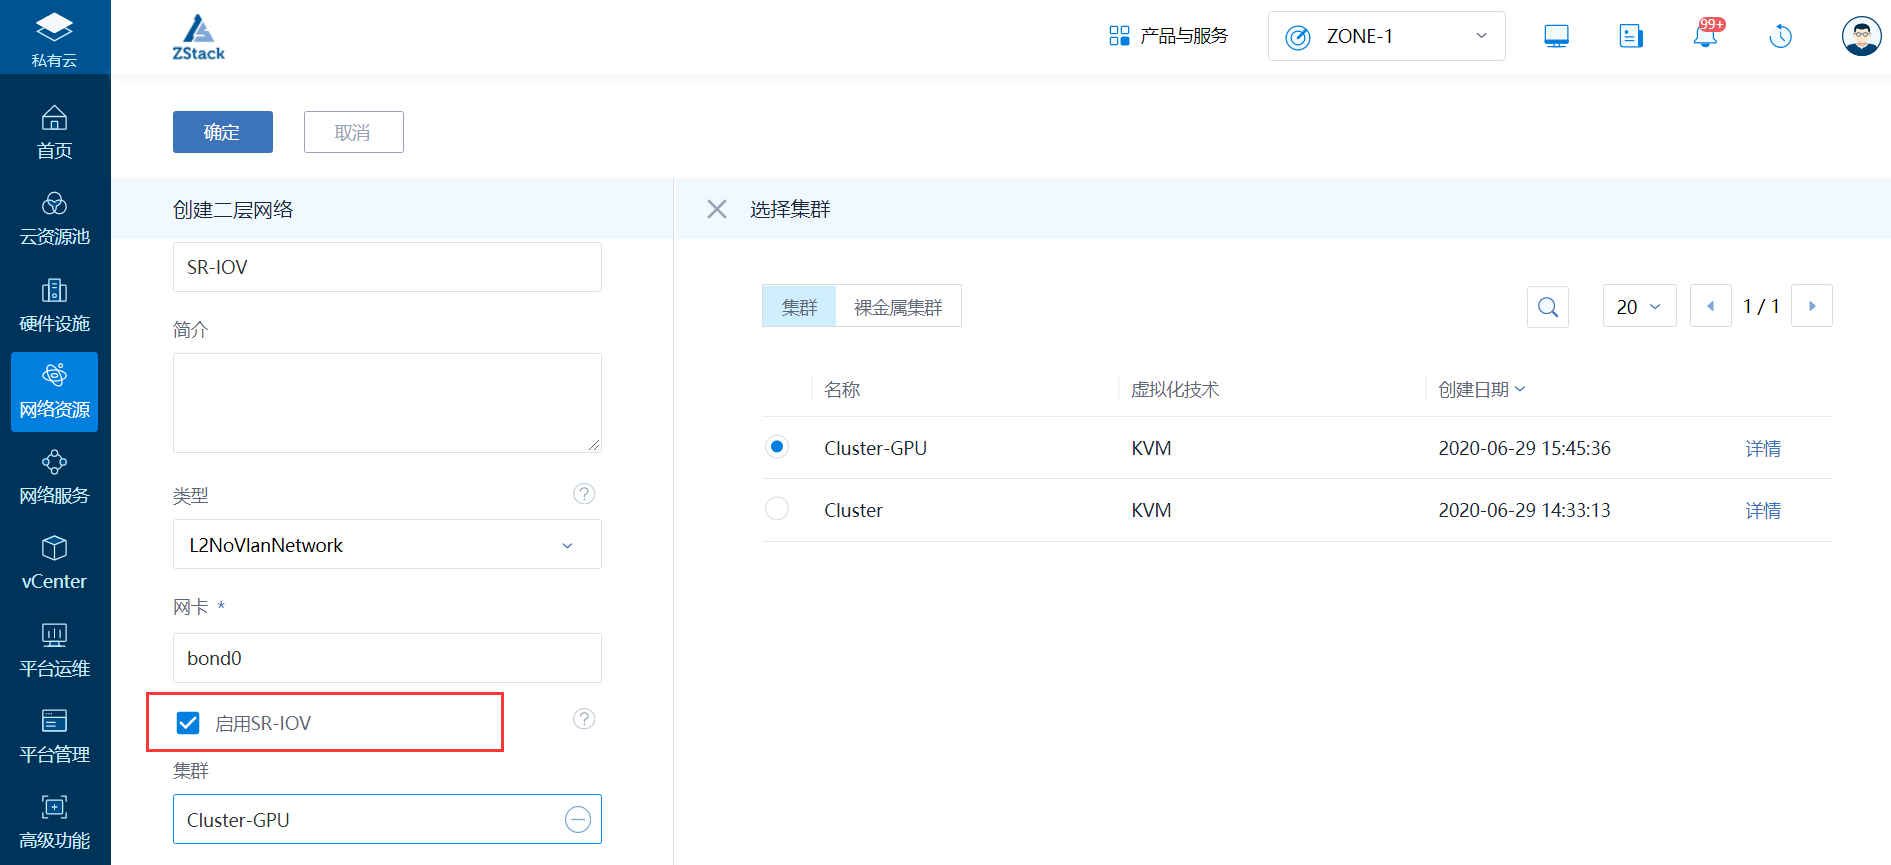1891x865 pixels.
Task: Select the Cluster radio button
Action: point(777,509)
